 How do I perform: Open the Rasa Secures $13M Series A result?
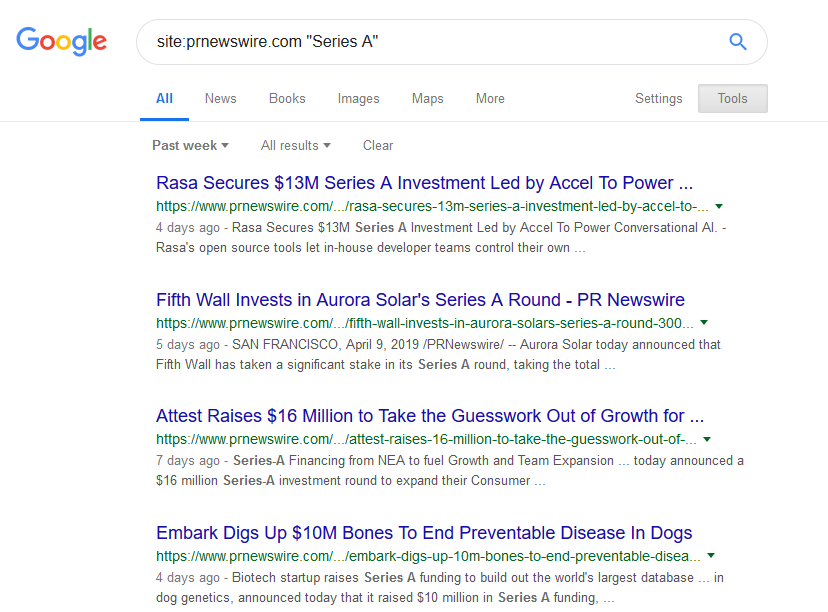tap(425, 183)
